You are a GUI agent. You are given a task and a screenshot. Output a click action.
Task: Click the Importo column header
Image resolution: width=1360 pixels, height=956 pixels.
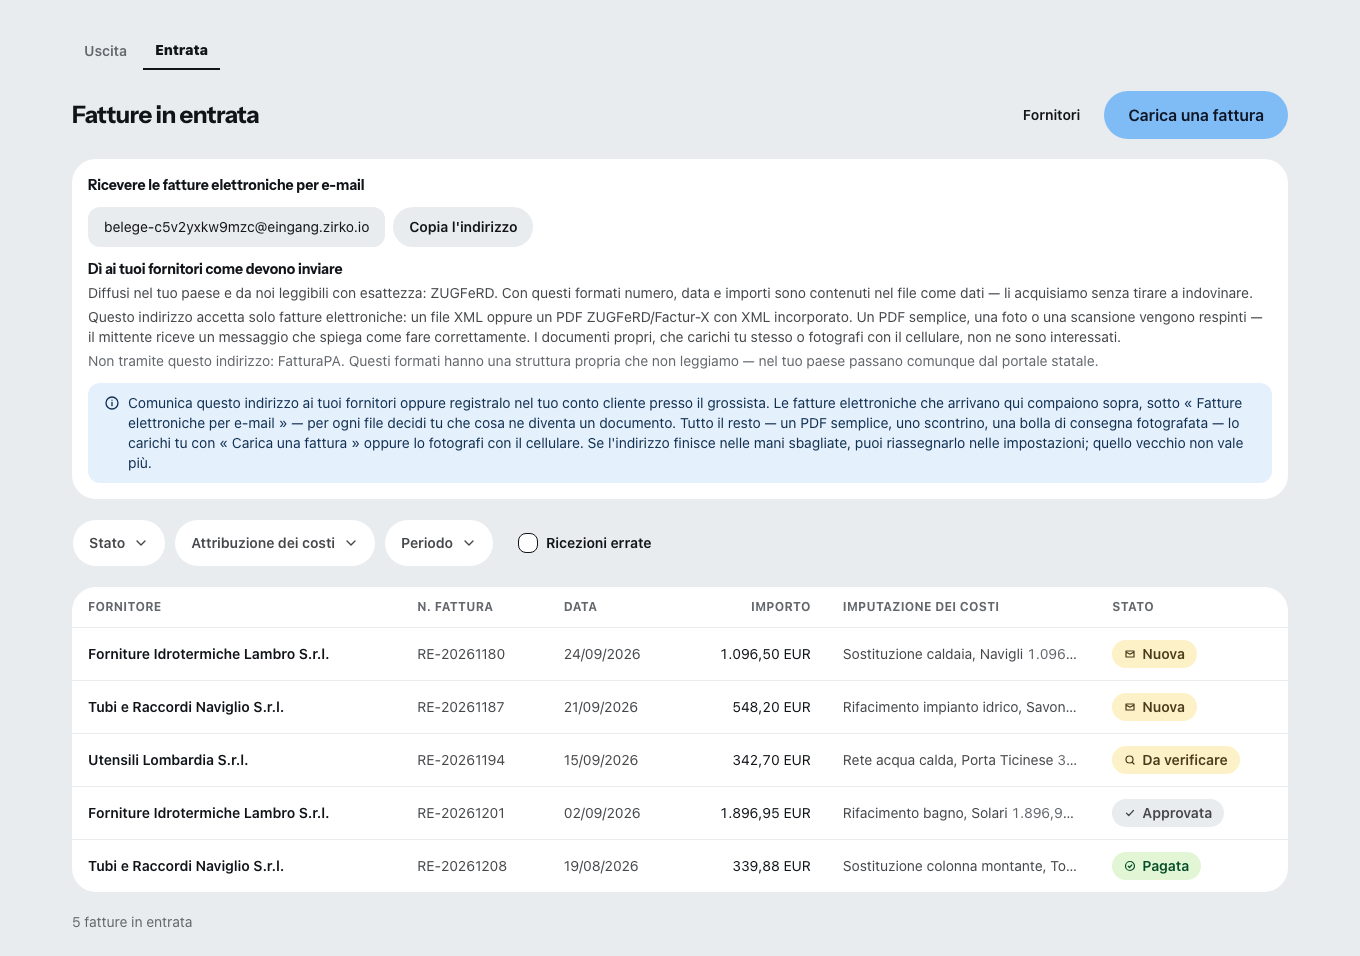(x=780, y=607)
